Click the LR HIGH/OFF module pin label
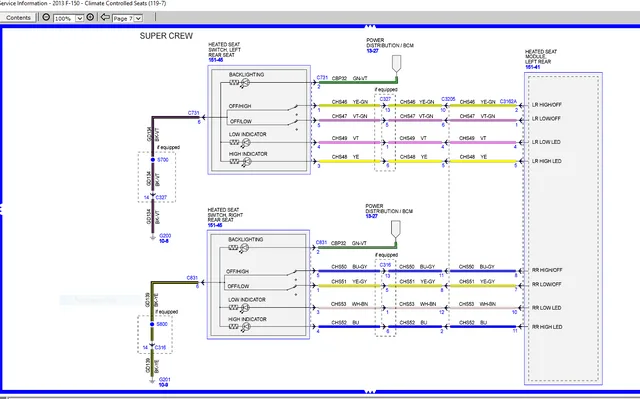Image resolution: width=640 pixels, height=399 pixels. (x=547, y=105)
